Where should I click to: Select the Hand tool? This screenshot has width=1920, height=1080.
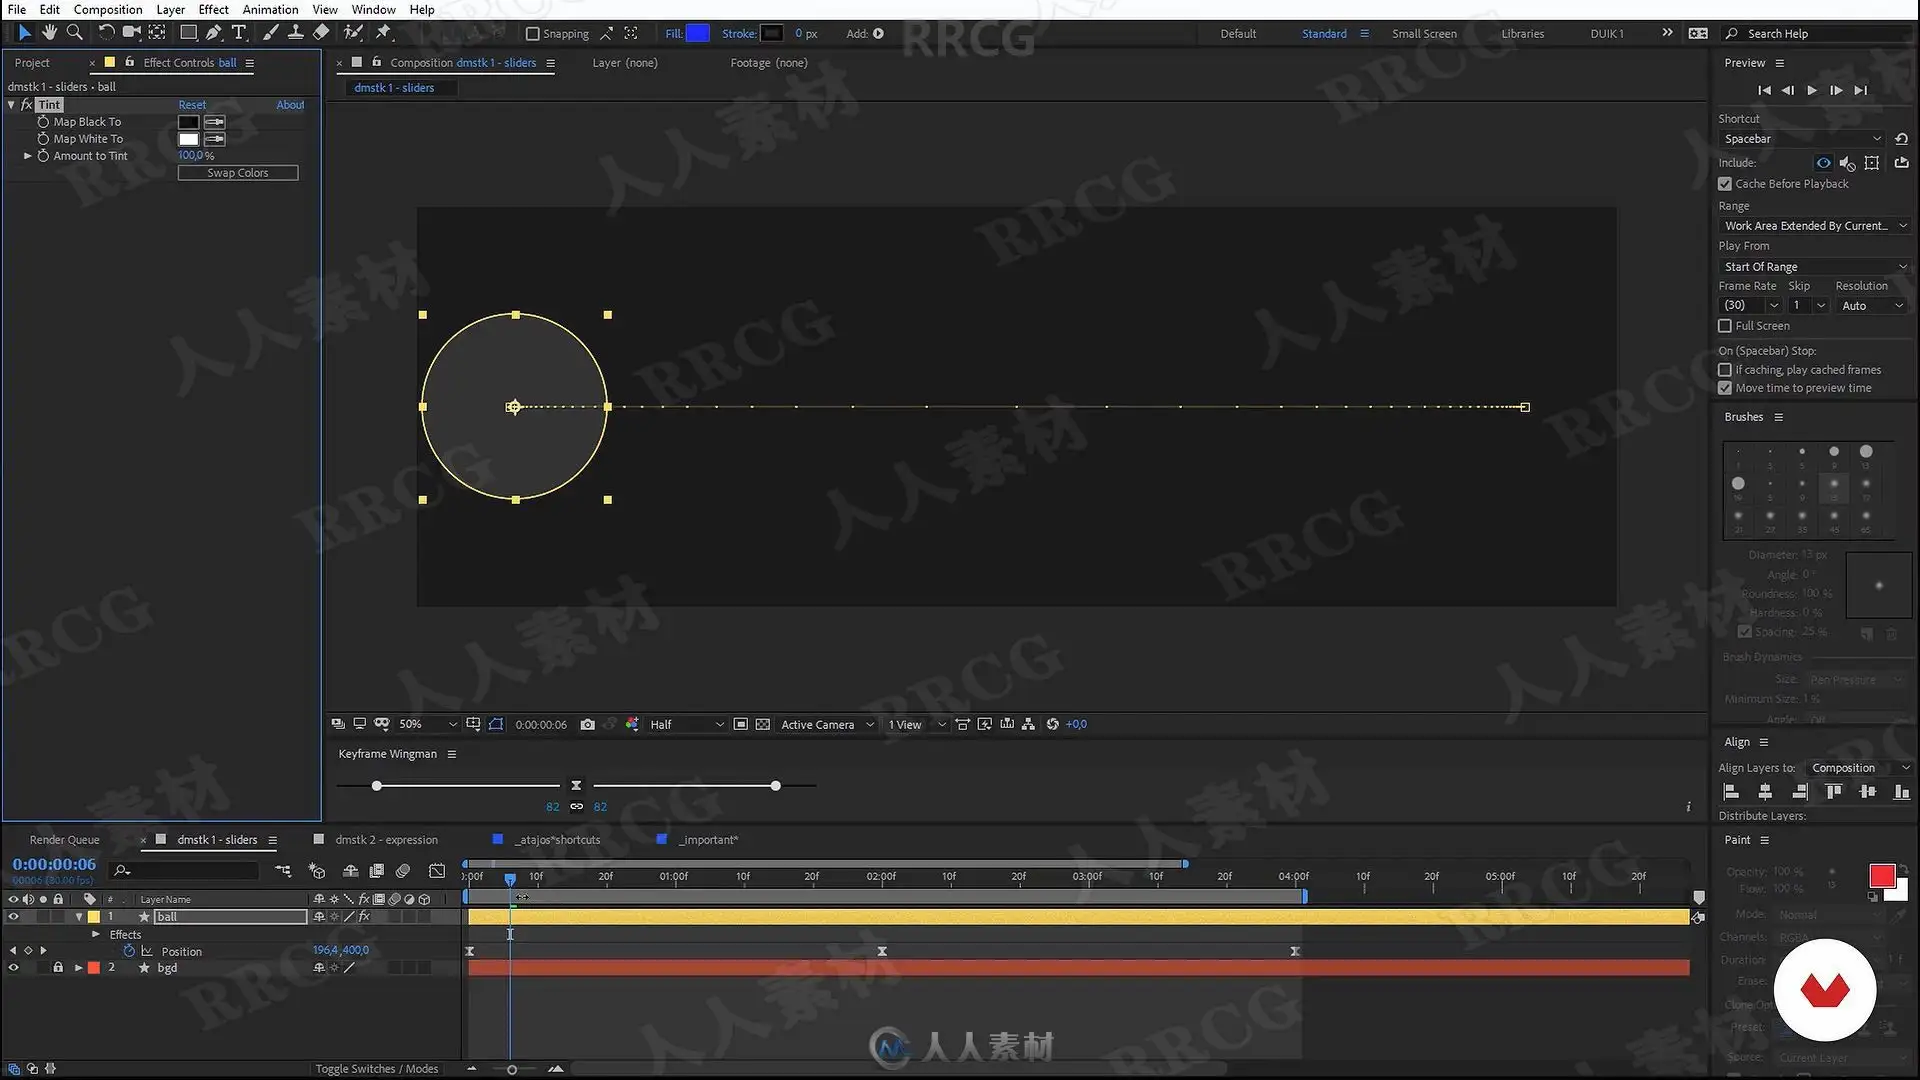coord(49,33)
